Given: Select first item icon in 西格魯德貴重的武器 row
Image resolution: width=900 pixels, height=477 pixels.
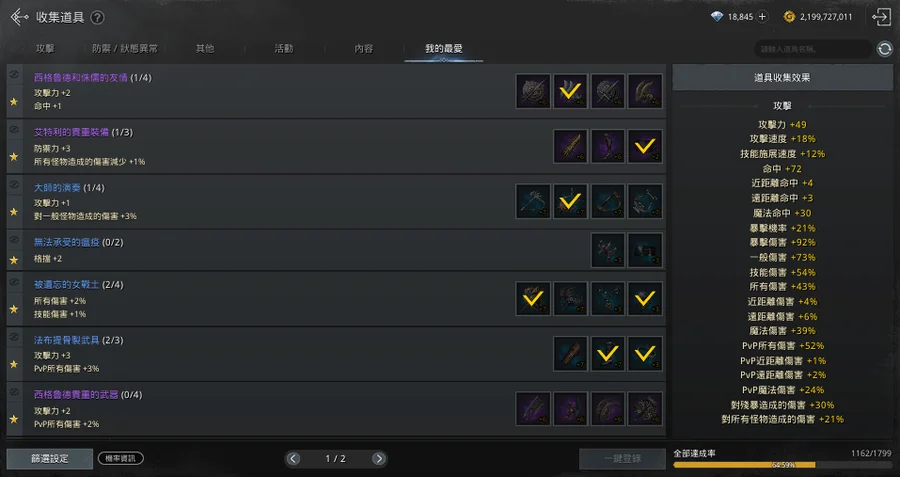Looking at the screenshot, I should tap(533, 409).
